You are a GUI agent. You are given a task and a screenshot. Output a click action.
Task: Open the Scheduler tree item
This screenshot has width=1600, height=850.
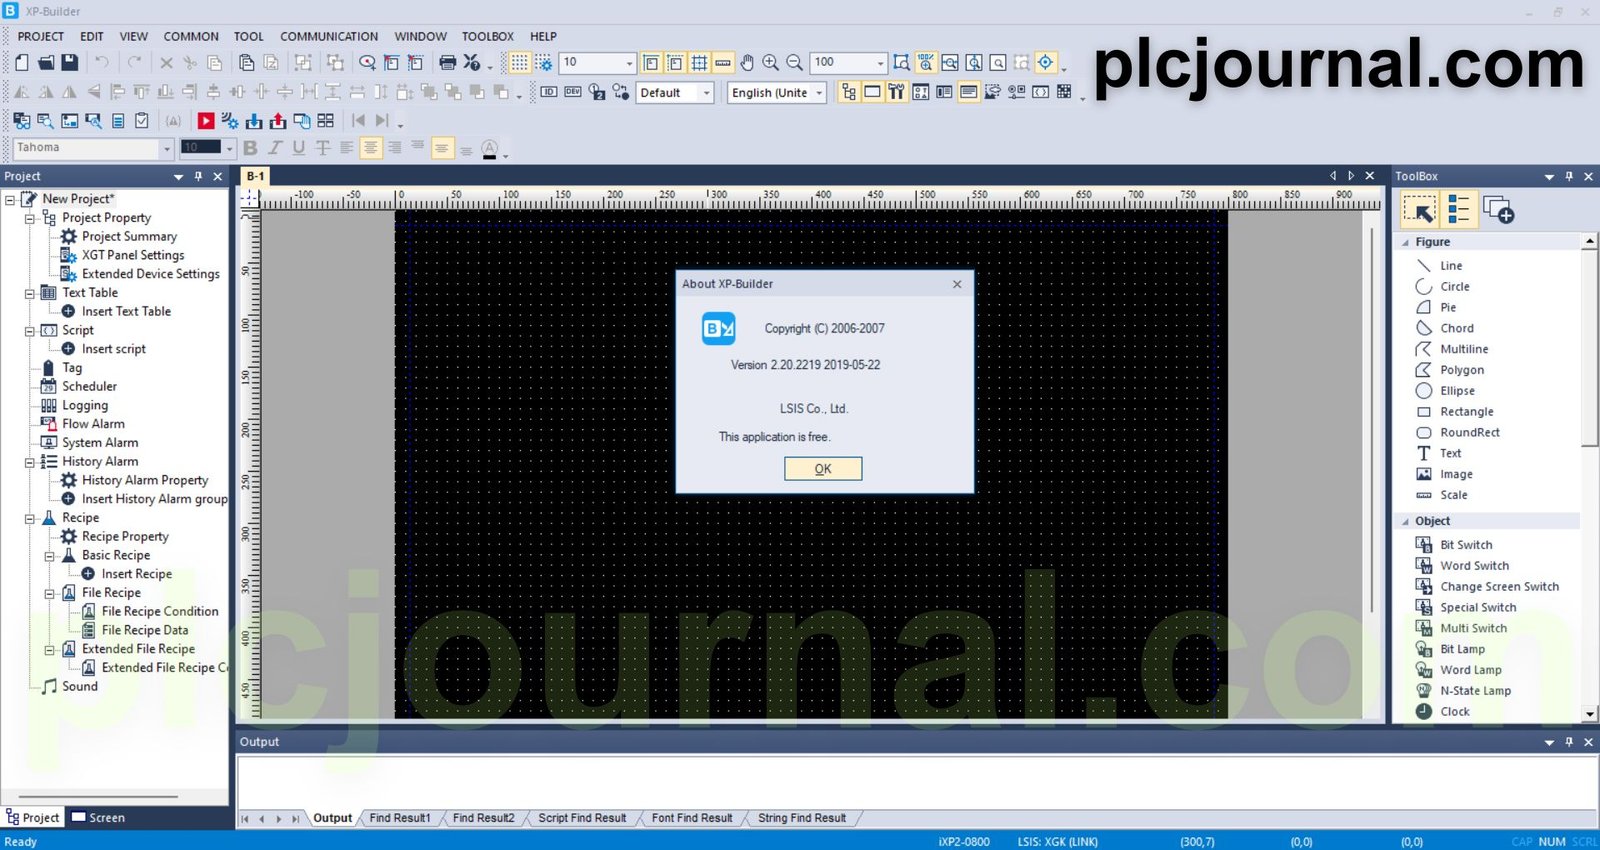pyautogui.click(x=89, y=386)
